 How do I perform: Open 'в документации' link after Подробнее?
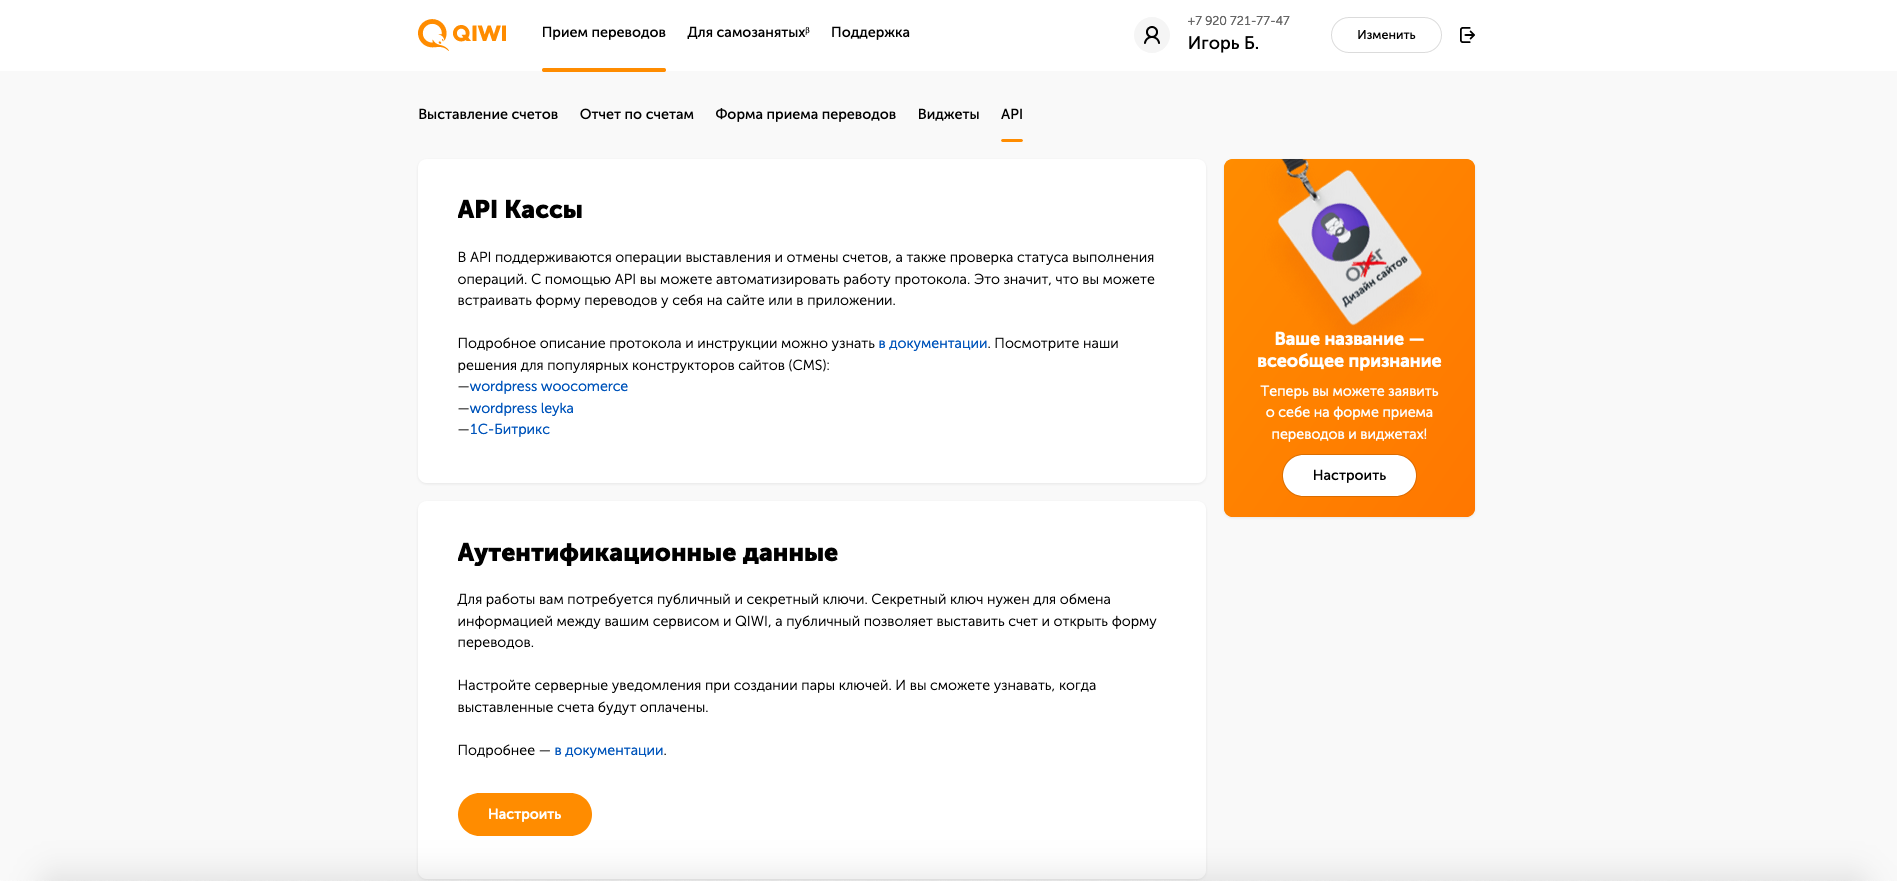[609, 750]
